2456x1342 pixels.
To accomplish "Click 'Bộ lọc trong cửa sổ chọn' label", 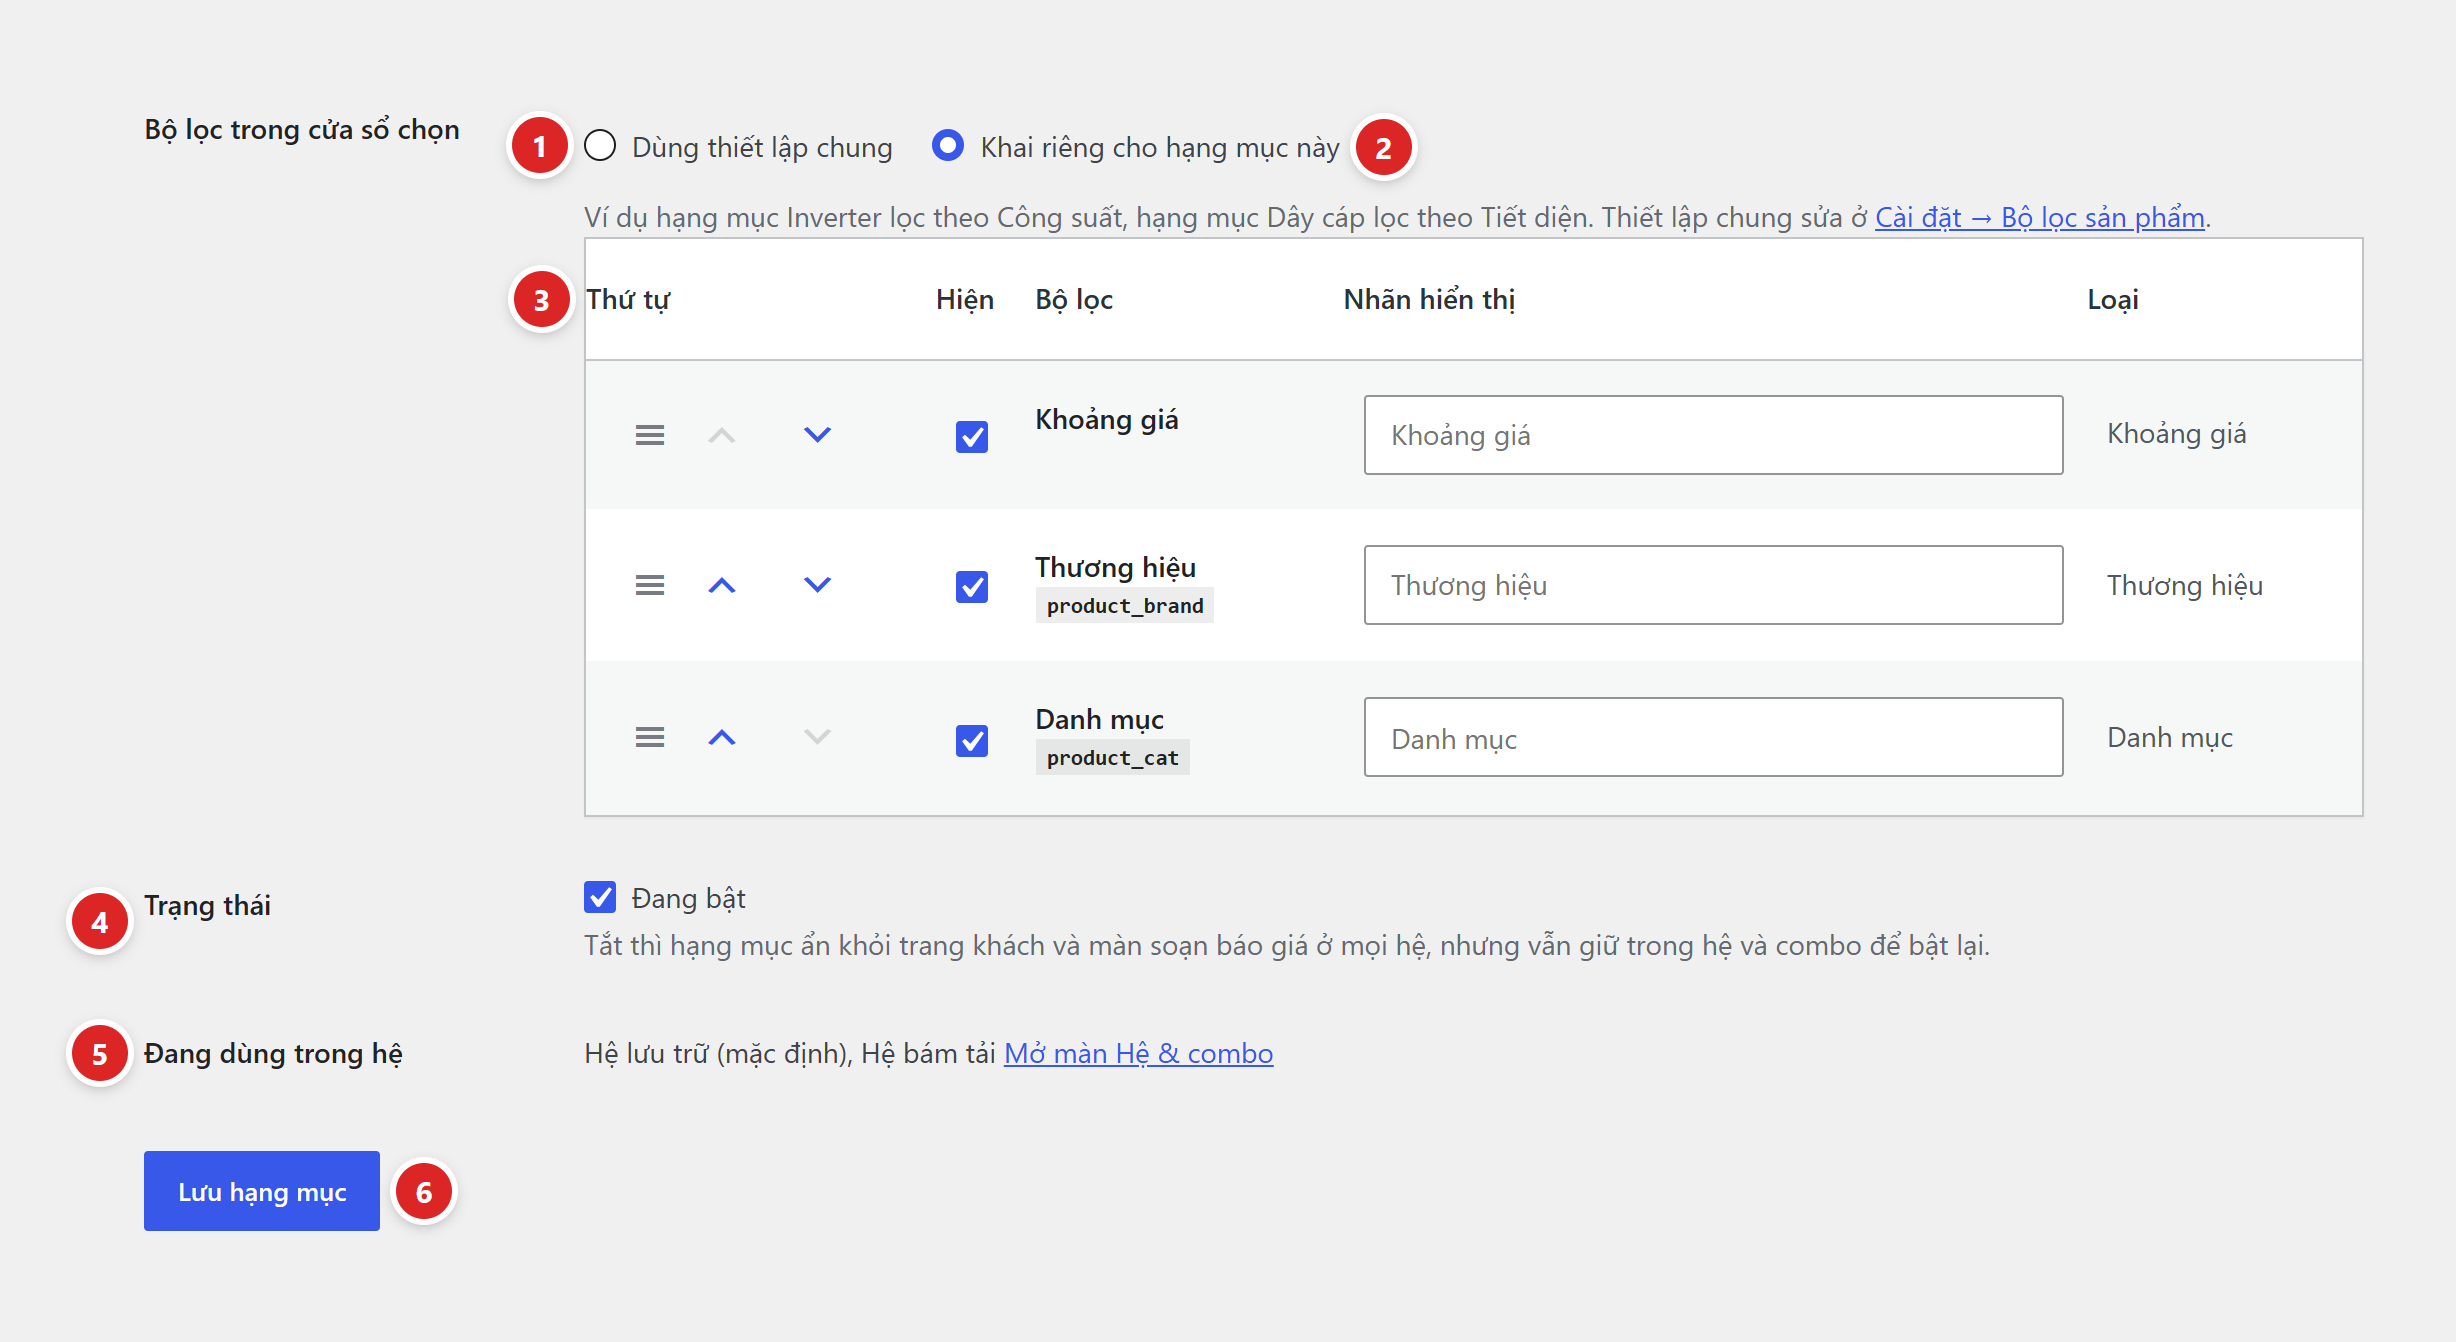I will click(x=302, y=129).
